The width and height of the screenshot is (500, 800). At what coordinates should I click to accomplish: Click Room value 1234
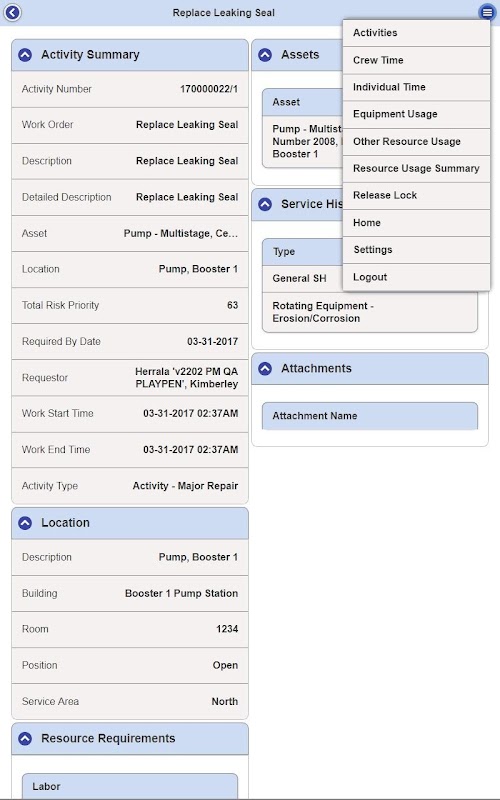(x=227, y=629)
